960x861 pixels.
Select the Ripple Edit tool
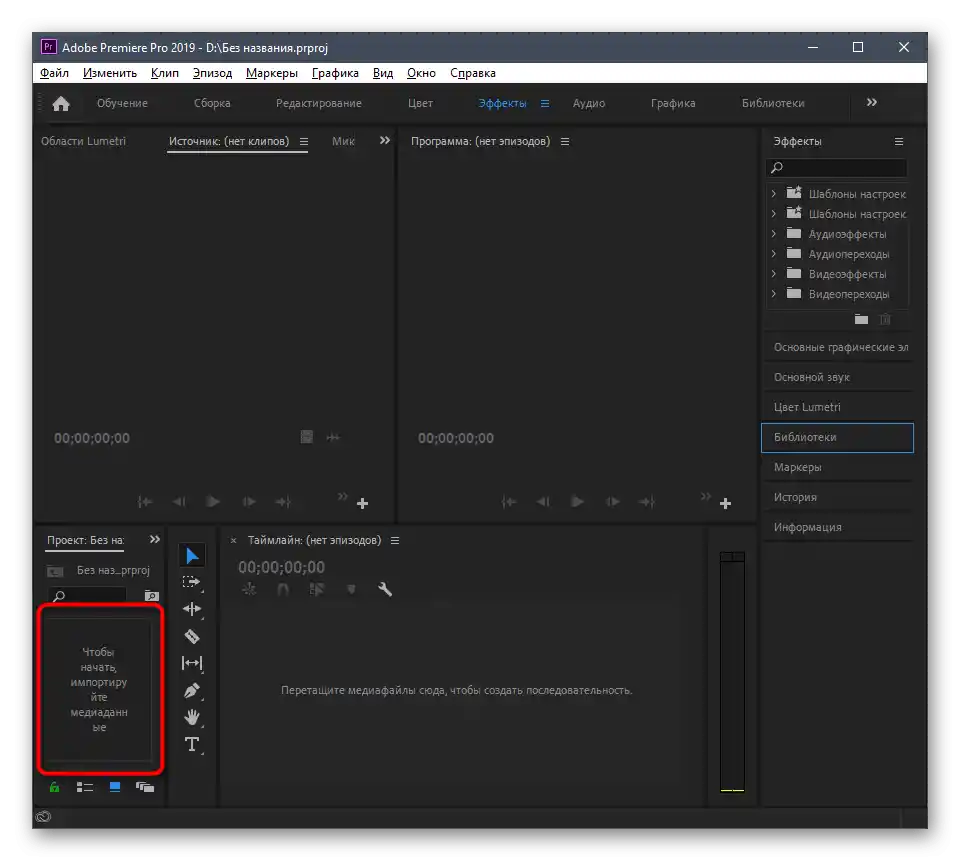point(191,609)
